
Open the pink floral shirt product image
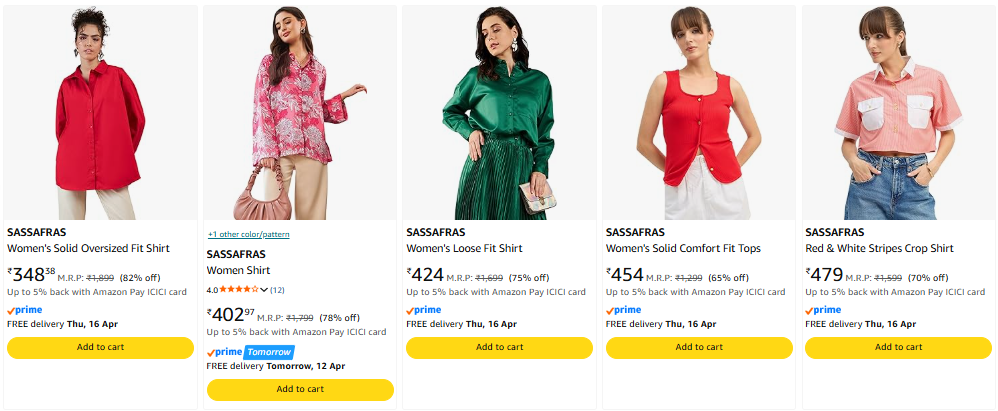click(x=299, y=112)
